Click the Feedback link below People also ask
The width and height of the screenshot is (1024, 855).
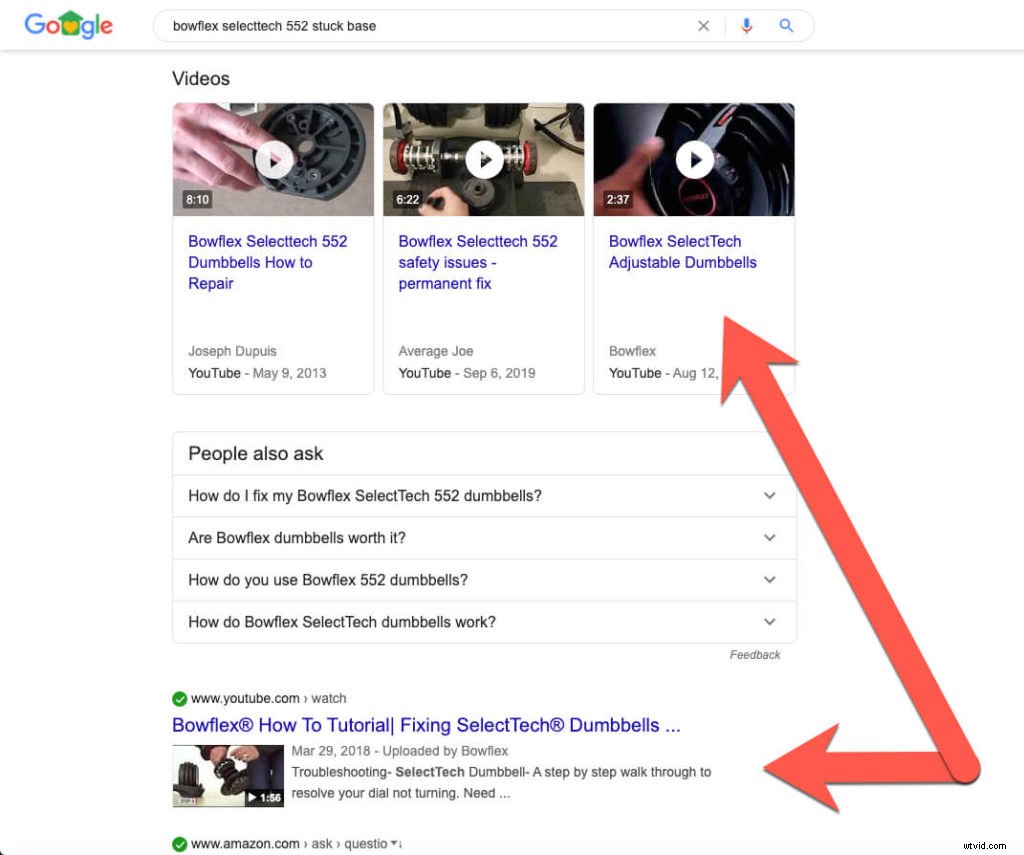pos(755,655)
